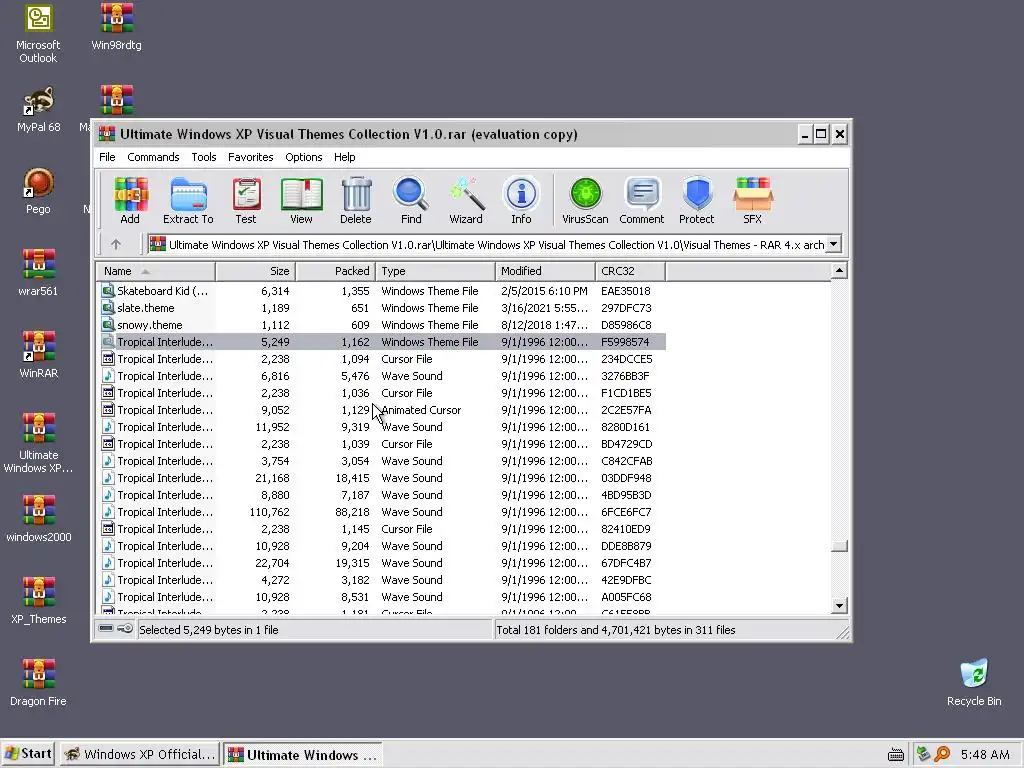Viewport: 1024px width, 768px height.
Task: Select the snowy.theme file
Action: coord(381,325)
